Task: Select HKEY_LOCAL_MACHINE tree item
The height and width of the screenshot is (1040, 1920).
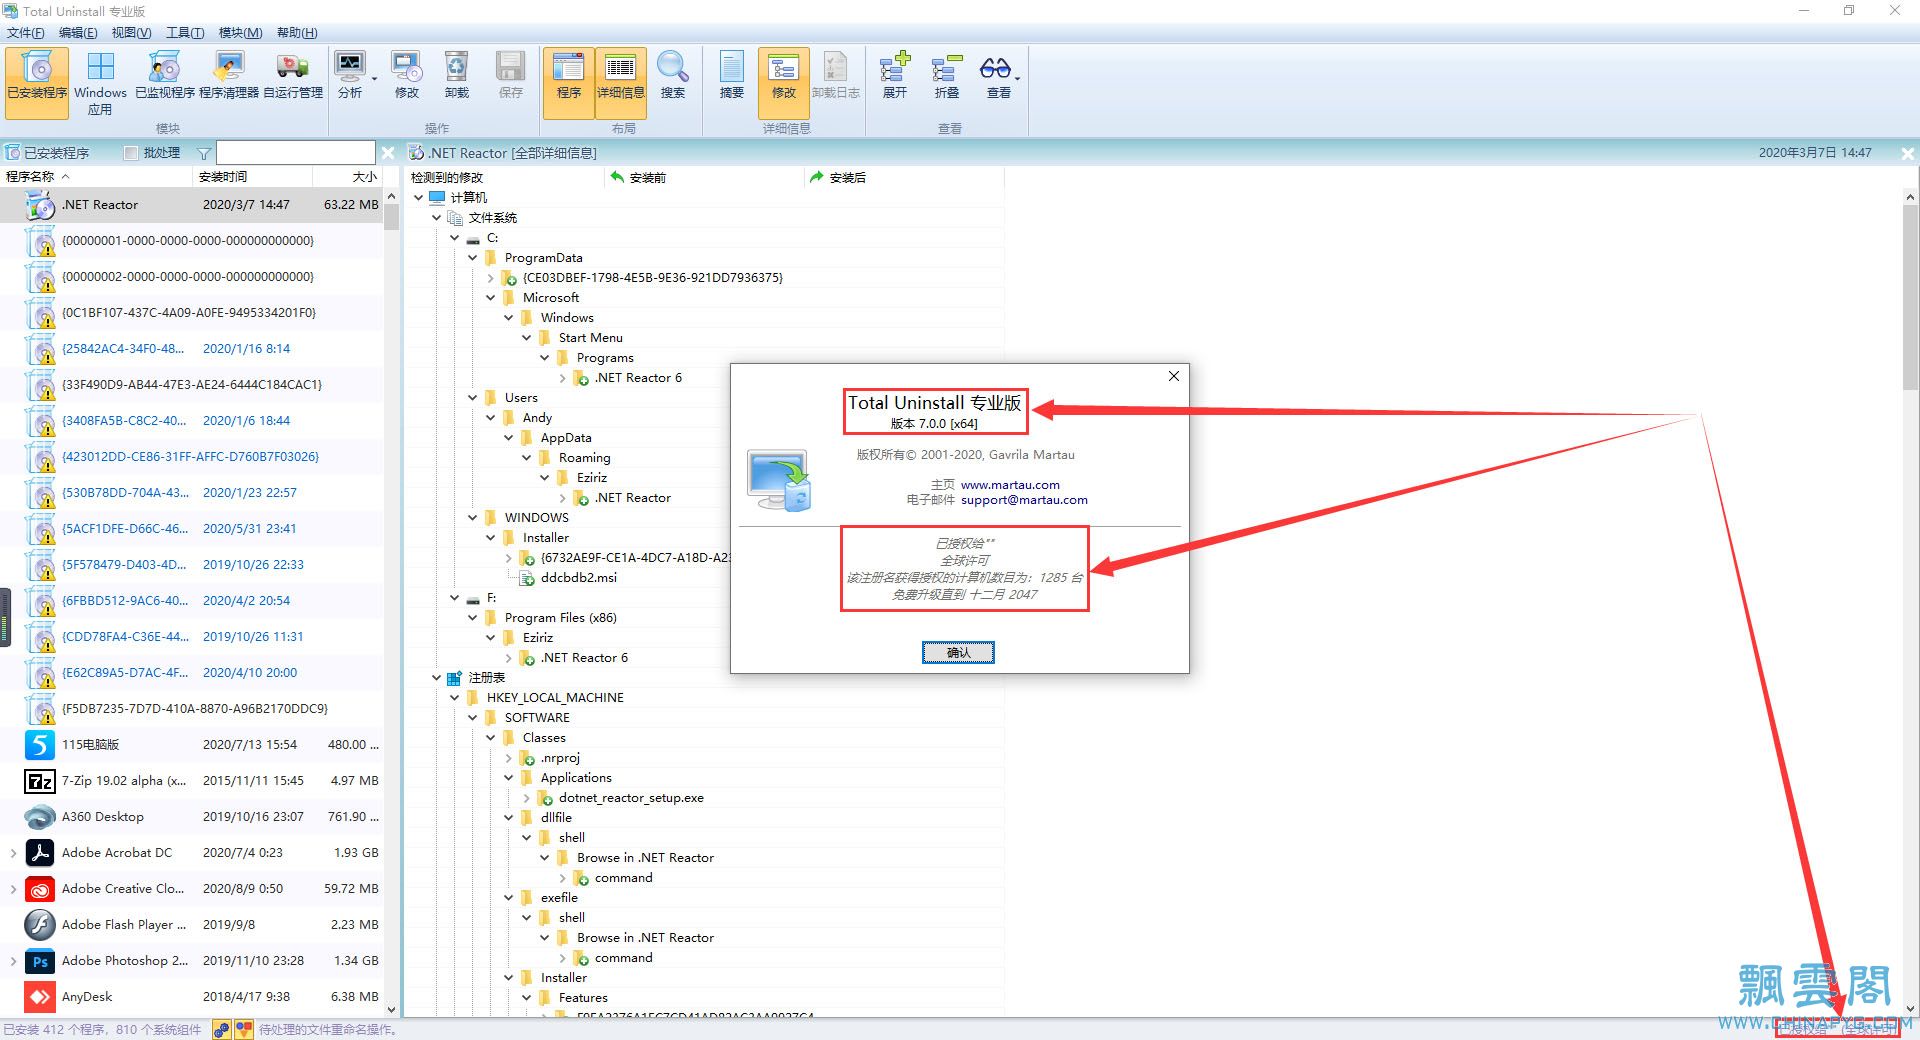Action: pos(555,698)
